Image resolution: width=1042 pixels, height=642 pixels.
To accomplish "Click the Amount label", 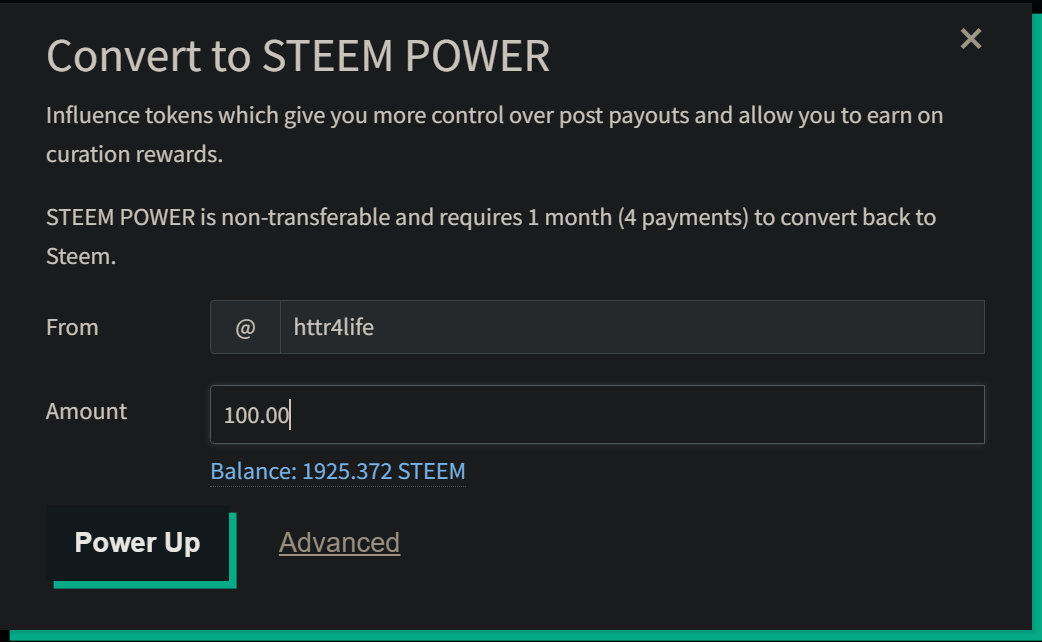I will click(87, 411).
